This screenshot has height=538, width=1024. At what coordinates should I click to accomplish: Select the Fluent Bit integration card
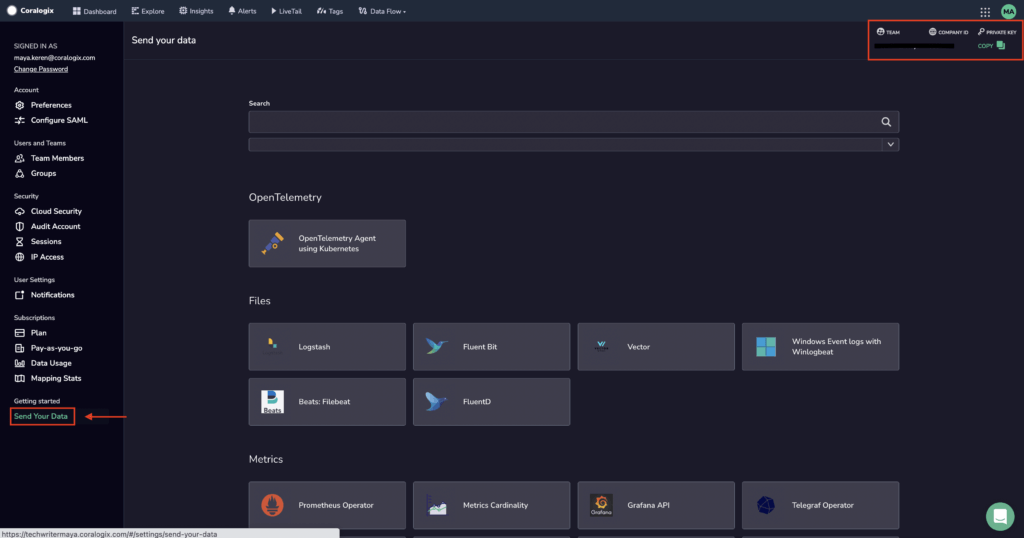(x=492, y=347)
